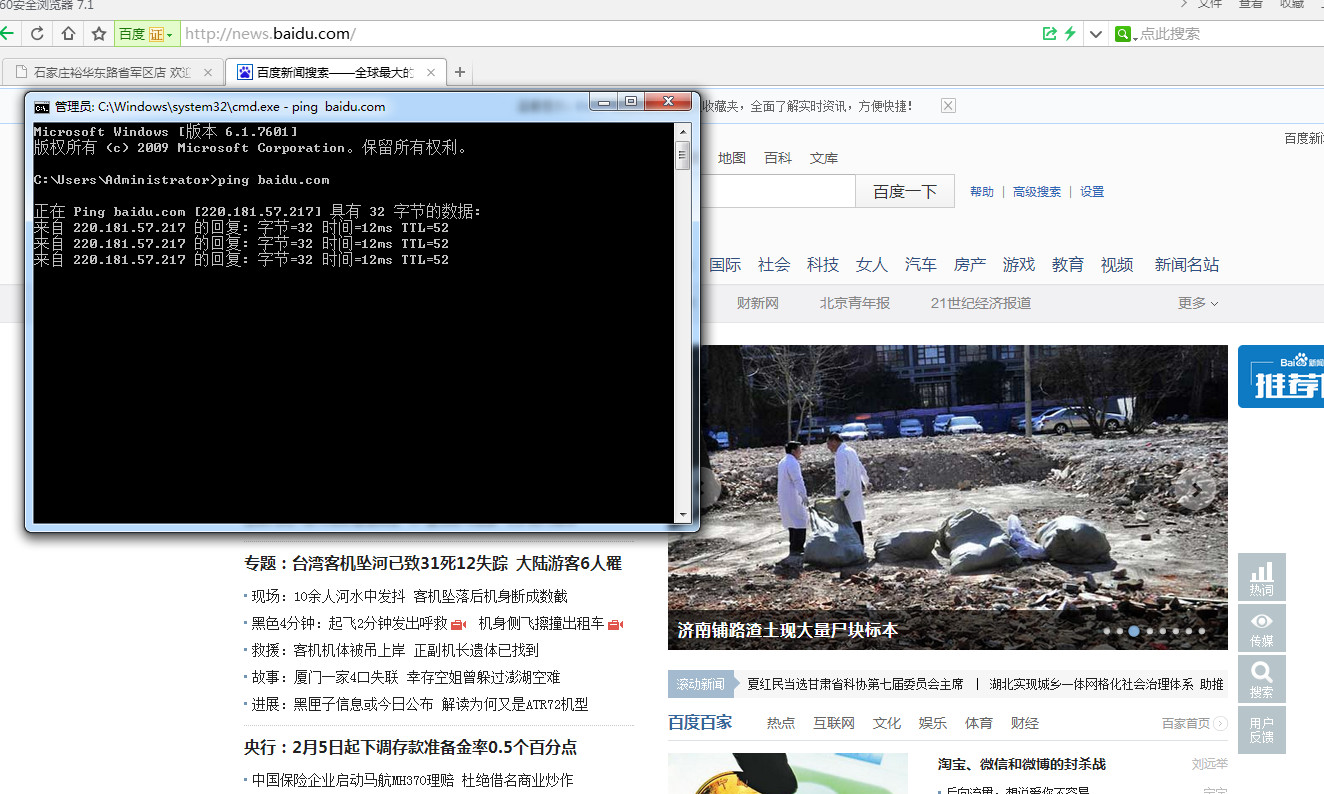The width and height of the screenshot is (1324, 794).
Task: Reload the page with the refresh icon
Action: click(x=37, y=33)
